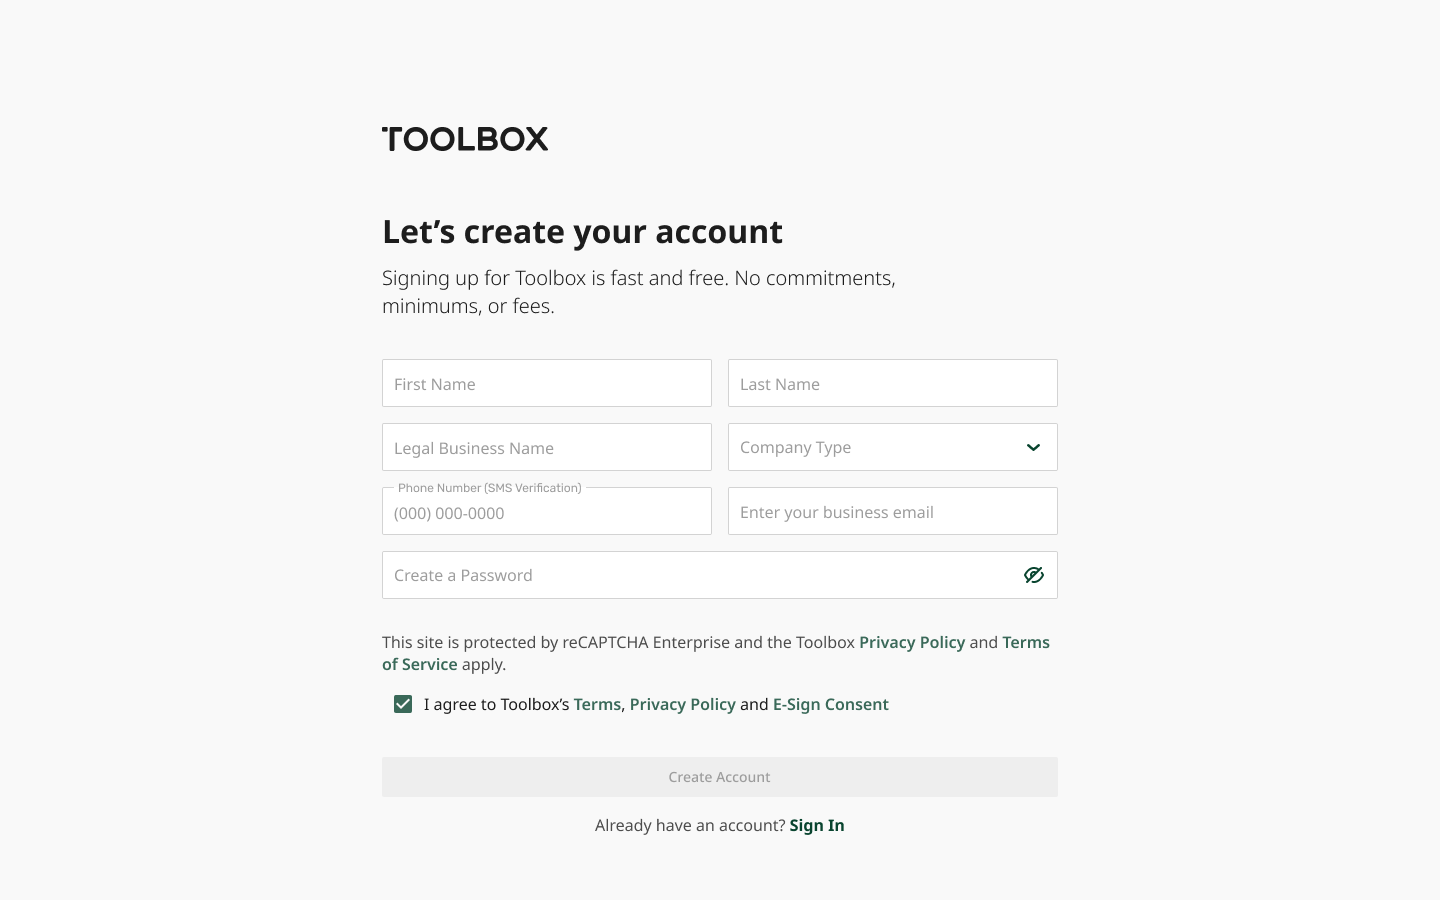Click the Create Account button

719,777
